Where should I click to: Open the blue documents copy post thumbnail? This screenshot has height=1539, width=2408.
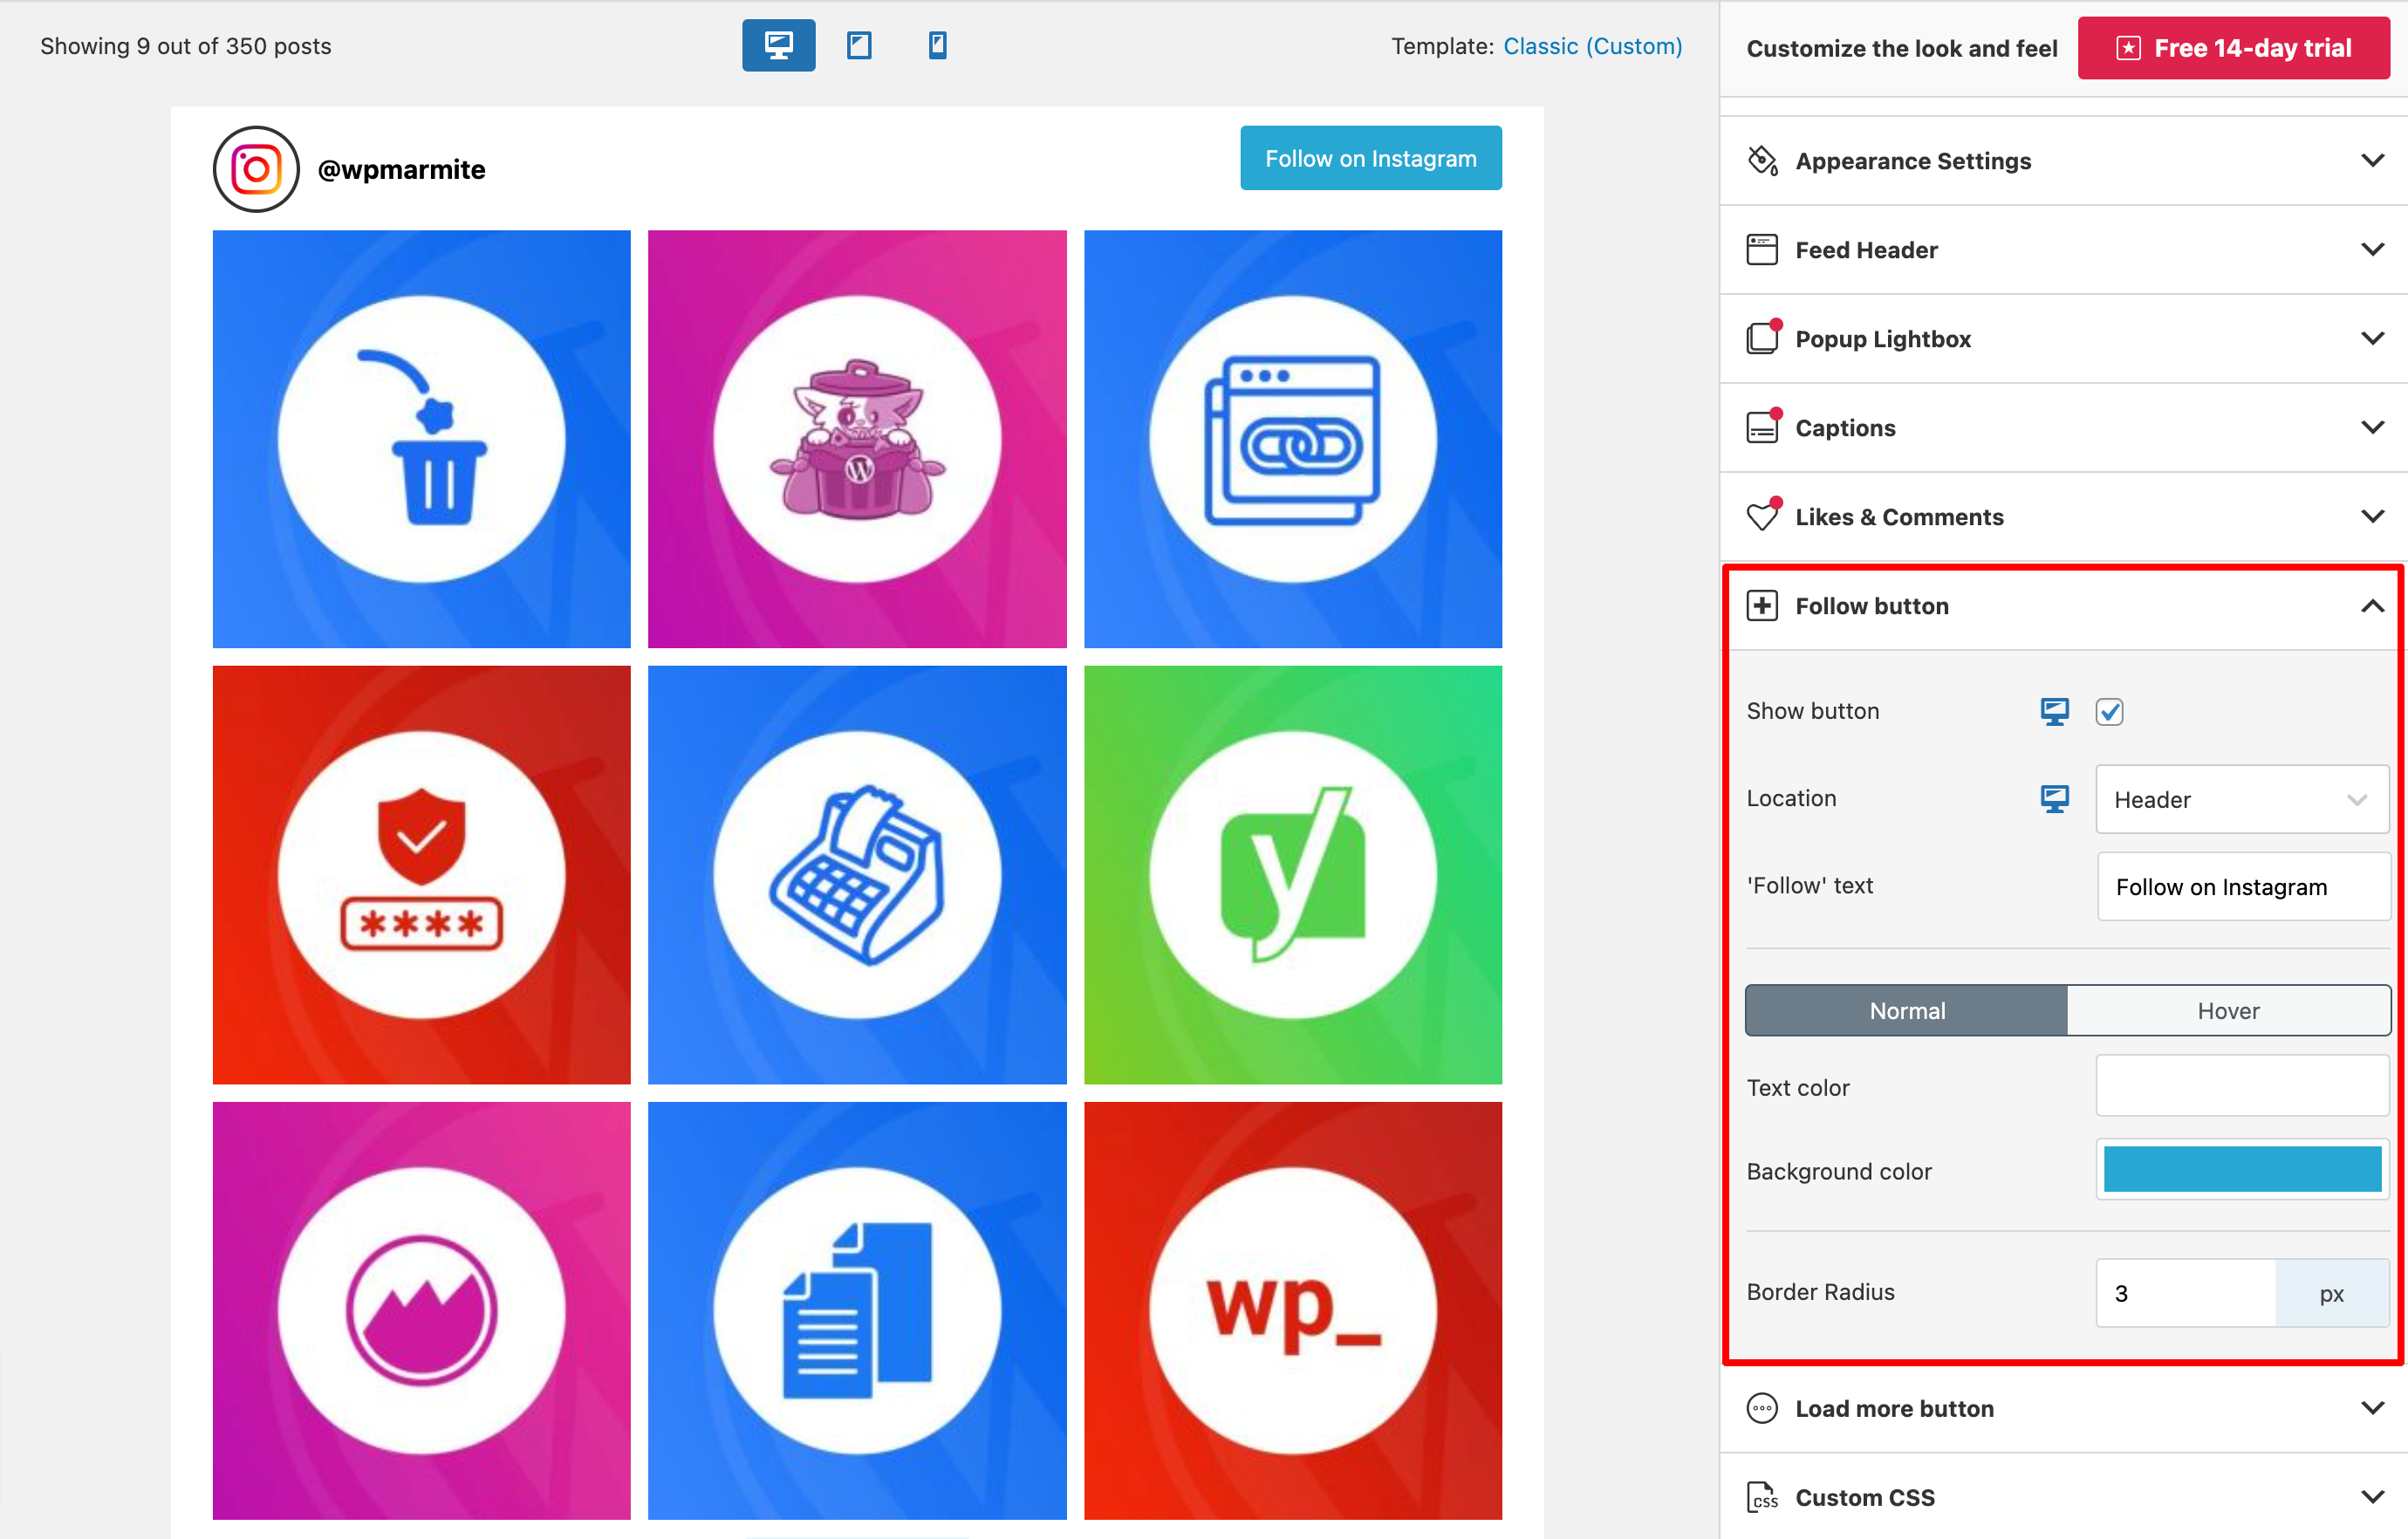point(857,1310)
